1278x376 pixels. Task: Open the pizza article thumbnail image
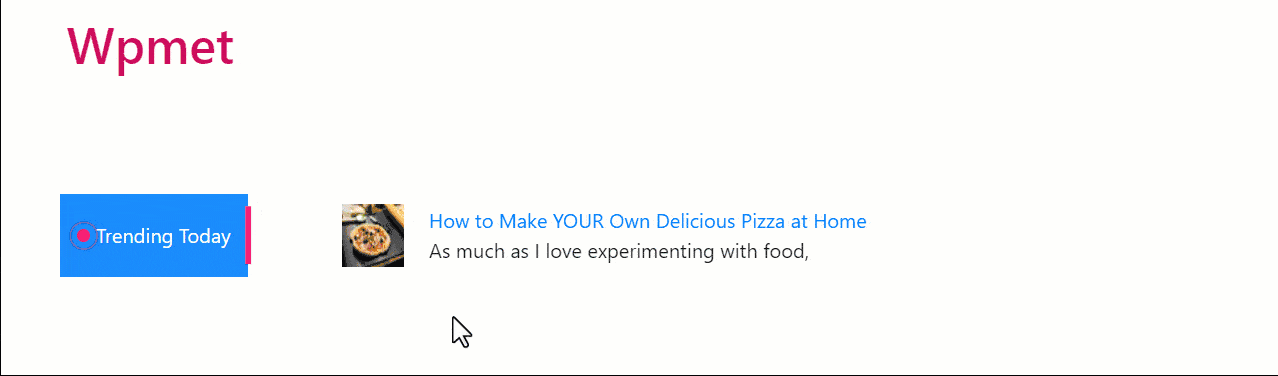pyautogui.click(x=373, y=235)
